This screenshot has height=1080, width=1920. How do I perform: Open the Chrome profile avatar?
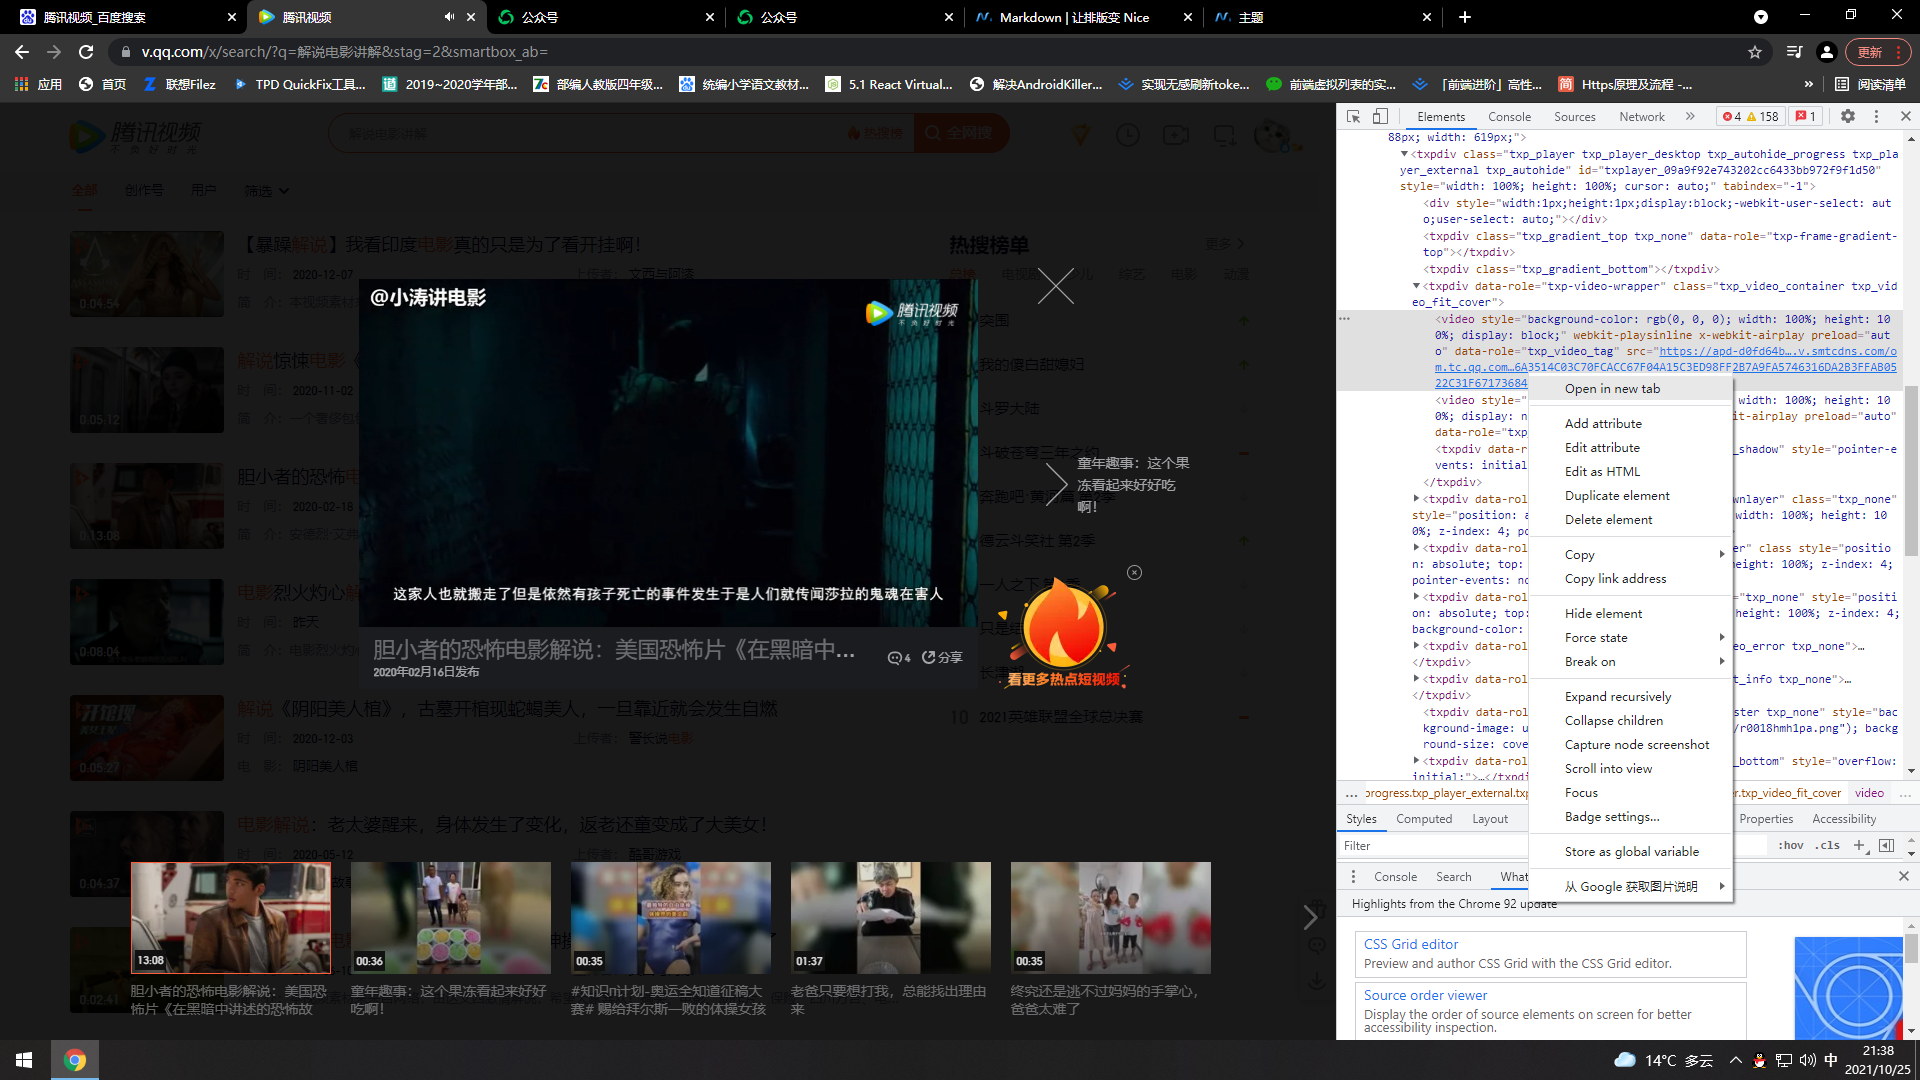(x=1827, y=52)
